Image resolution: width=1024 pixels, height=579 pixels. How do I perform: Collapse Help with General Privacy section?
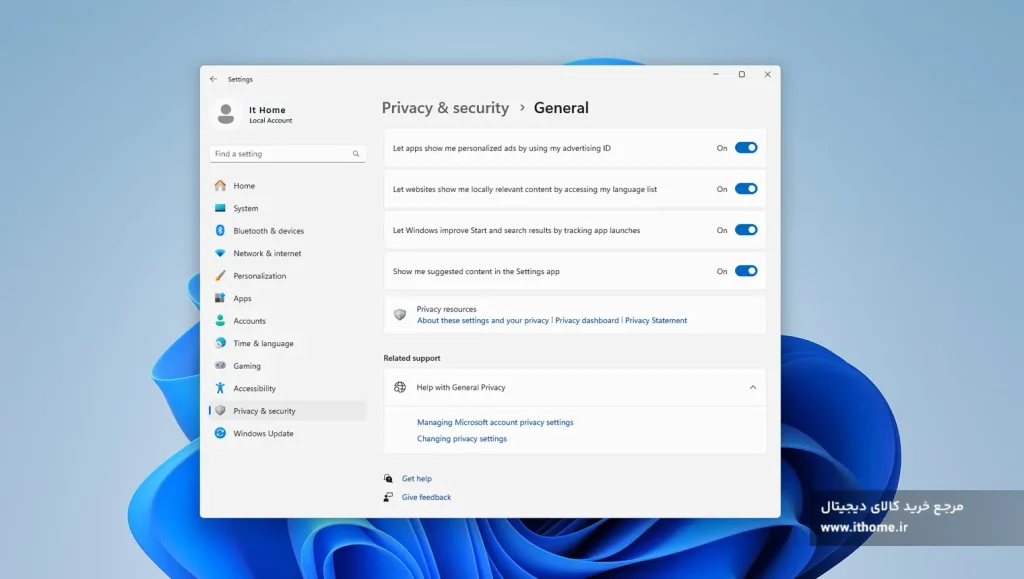click(752, 387)
